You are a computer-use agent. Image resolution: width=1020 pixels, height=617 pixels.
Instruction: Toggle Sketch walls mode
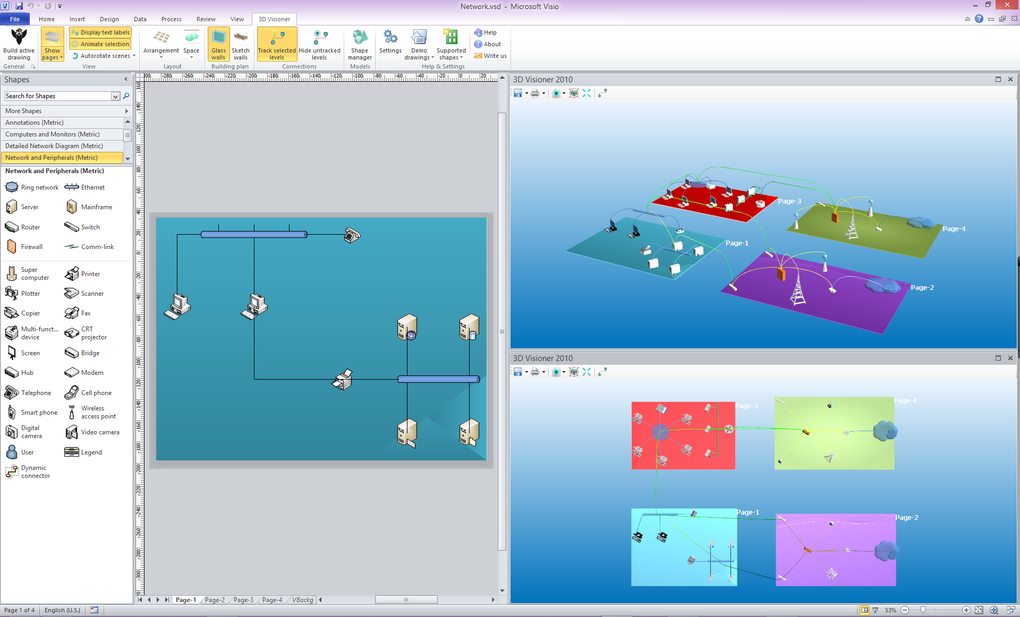click(241, 44)
